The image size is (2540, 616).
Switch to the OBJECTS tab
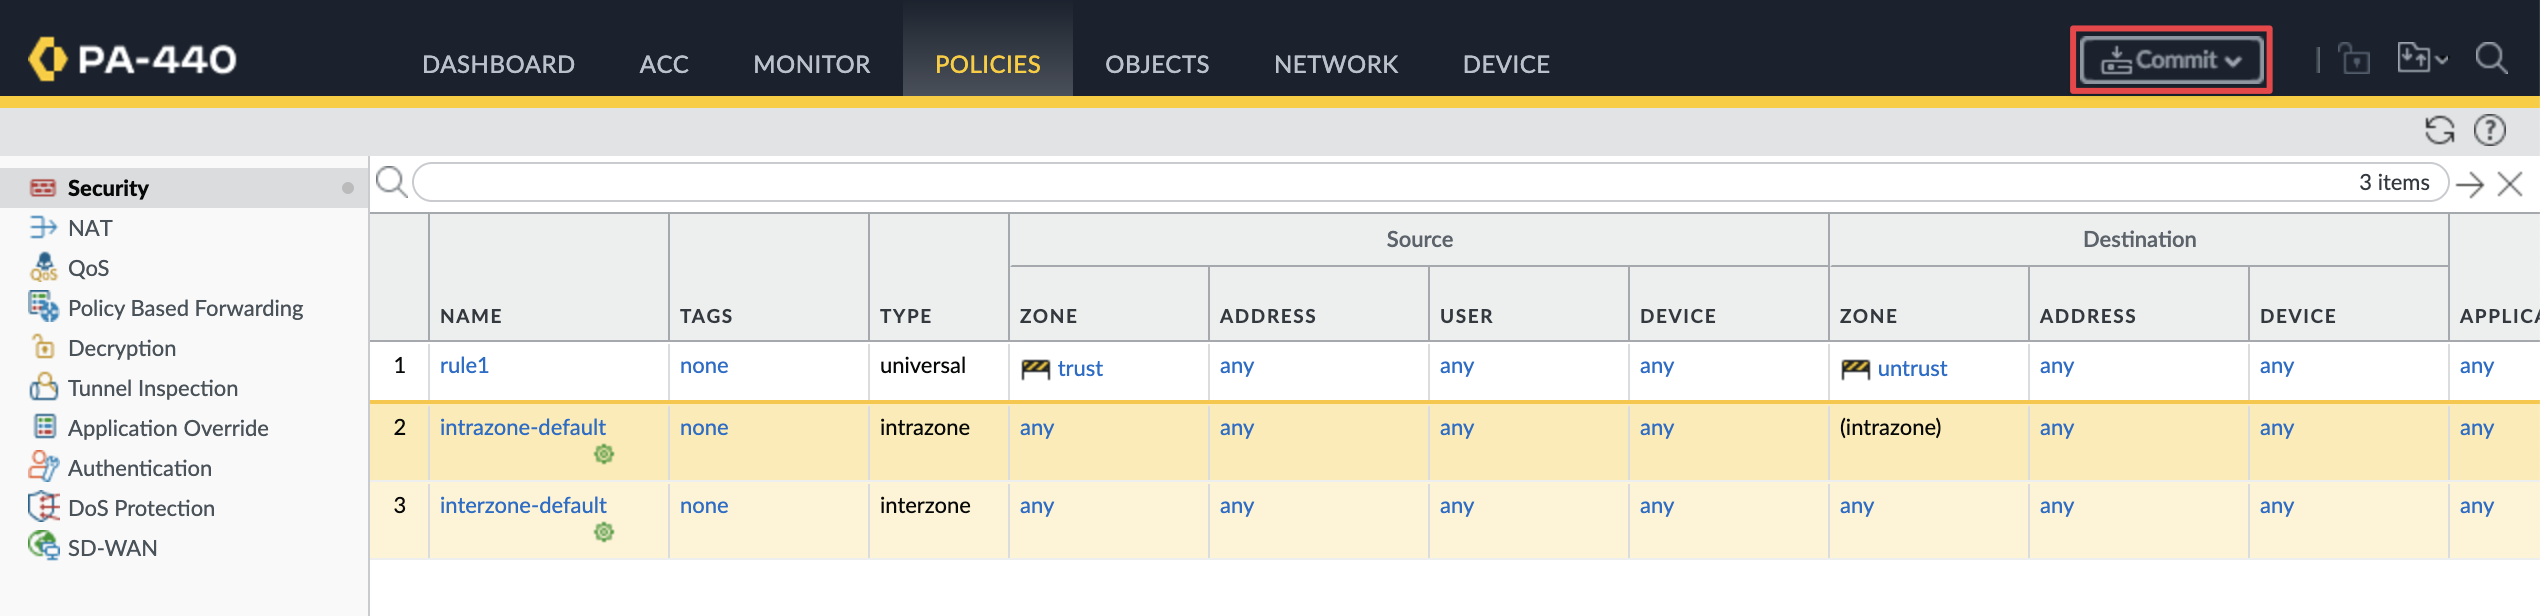[1157, 64]
